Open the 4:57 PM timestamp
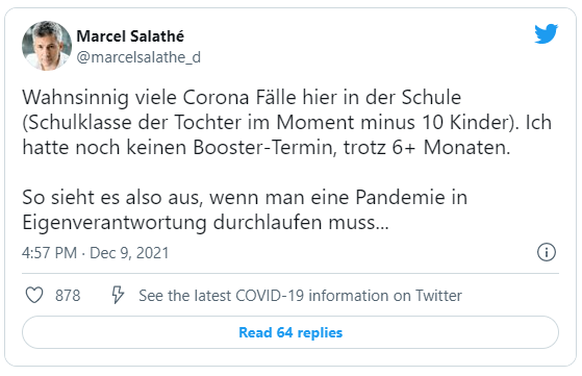 [x=49, y=253]
